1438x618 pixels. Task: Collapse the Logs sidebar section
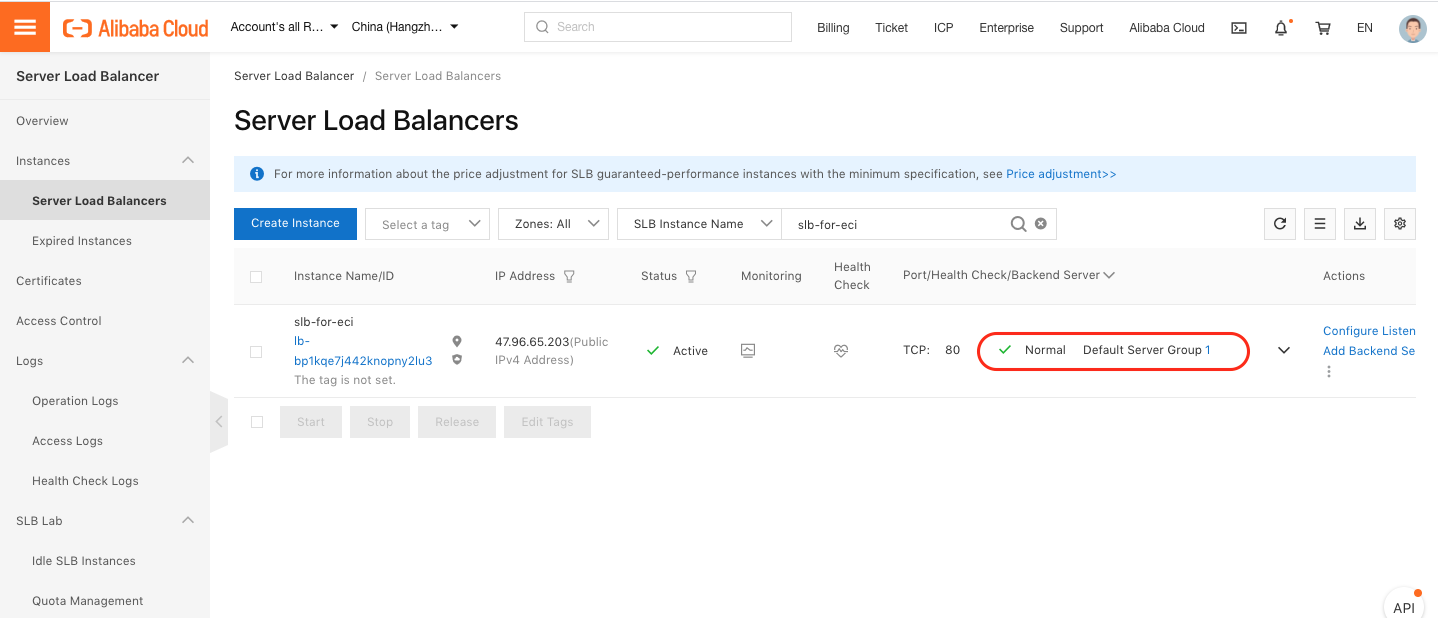[188, 360]
